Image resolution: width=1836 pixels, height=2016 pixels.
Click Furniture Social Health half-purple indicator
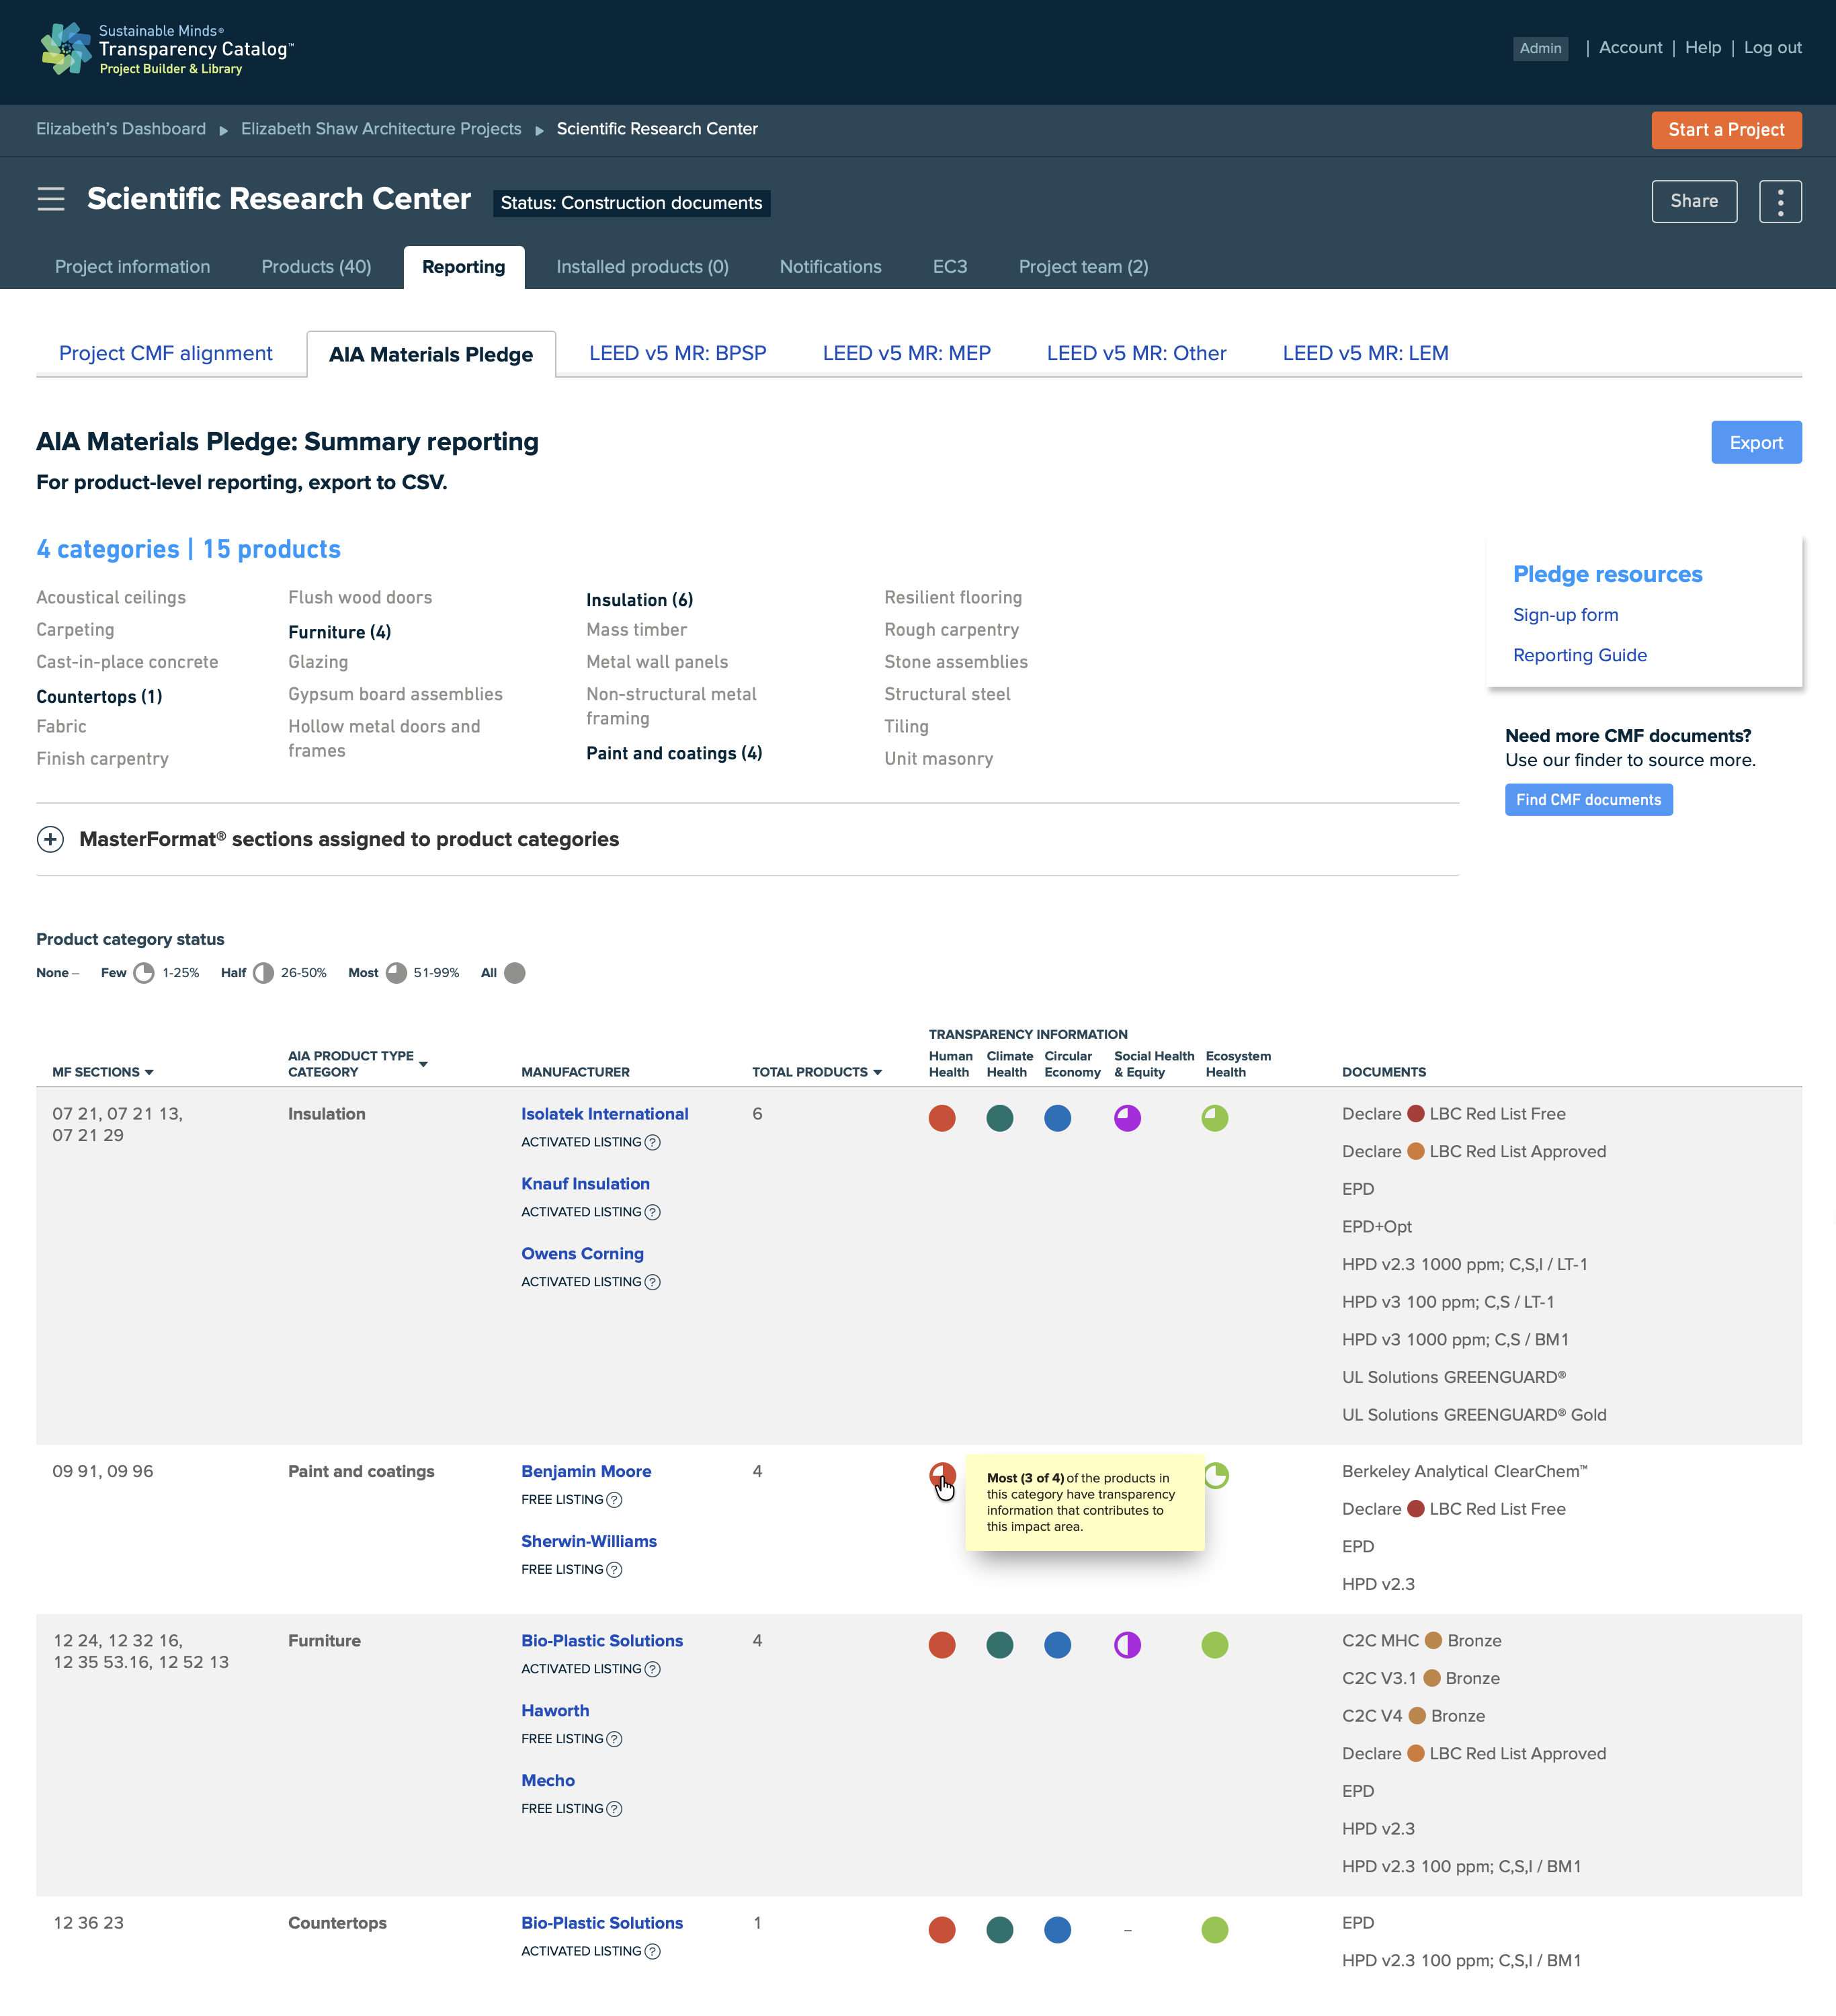click(x=1128, y=1645)
